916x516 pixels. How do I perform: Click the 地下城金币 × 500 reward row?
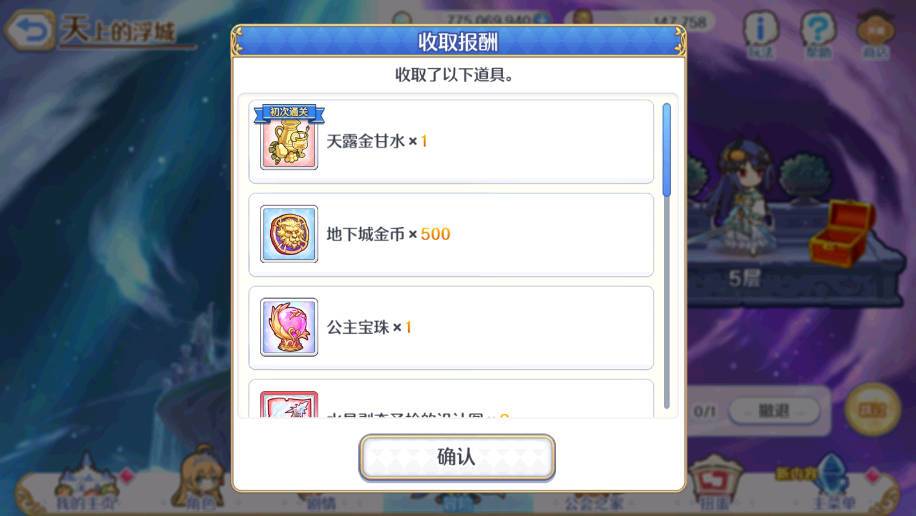coord(451,234)
